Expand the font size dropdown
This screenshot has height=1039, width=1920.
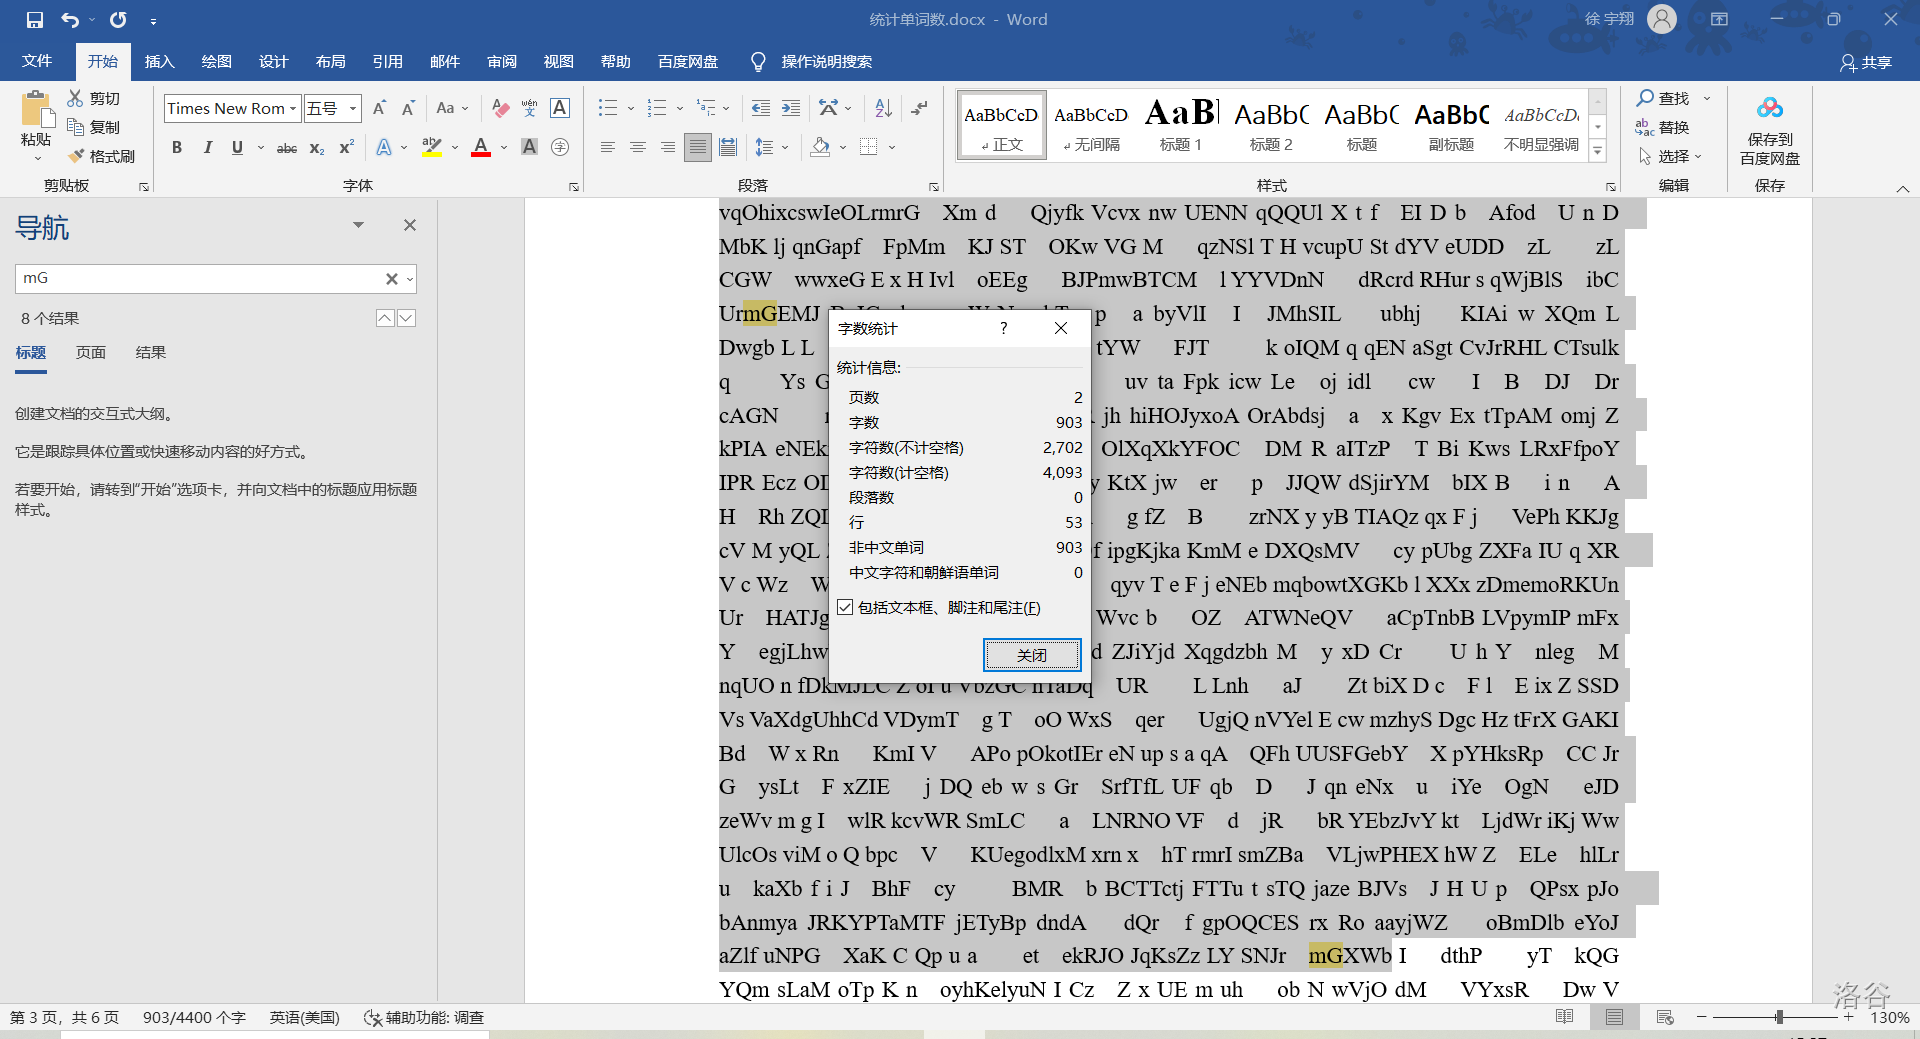click(x=353, y=109)
